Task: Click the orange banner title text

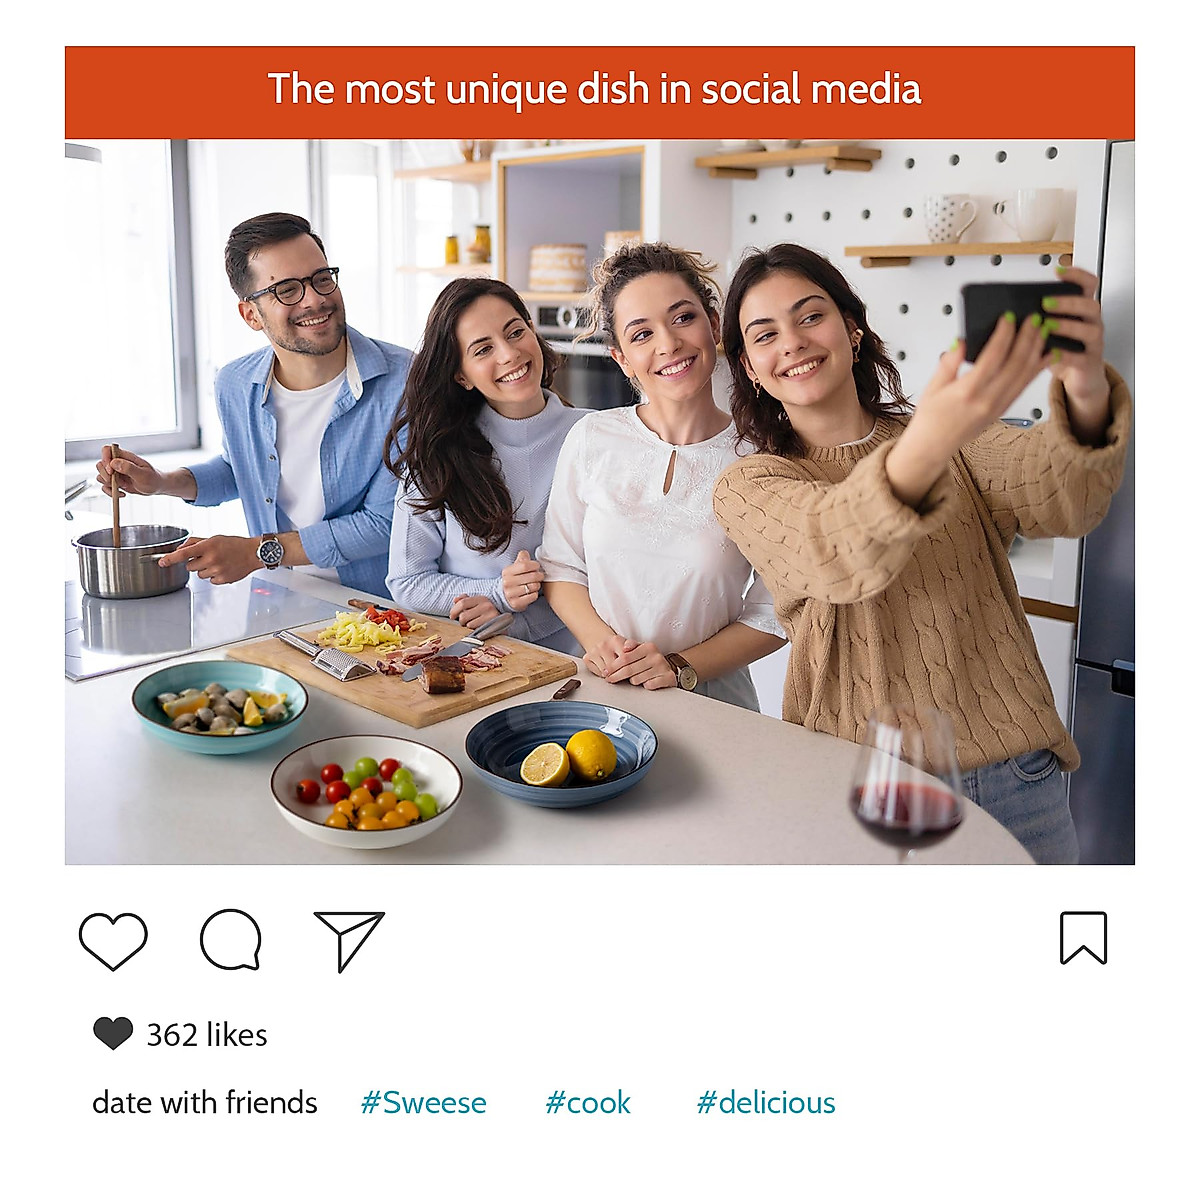Action: 594,89
